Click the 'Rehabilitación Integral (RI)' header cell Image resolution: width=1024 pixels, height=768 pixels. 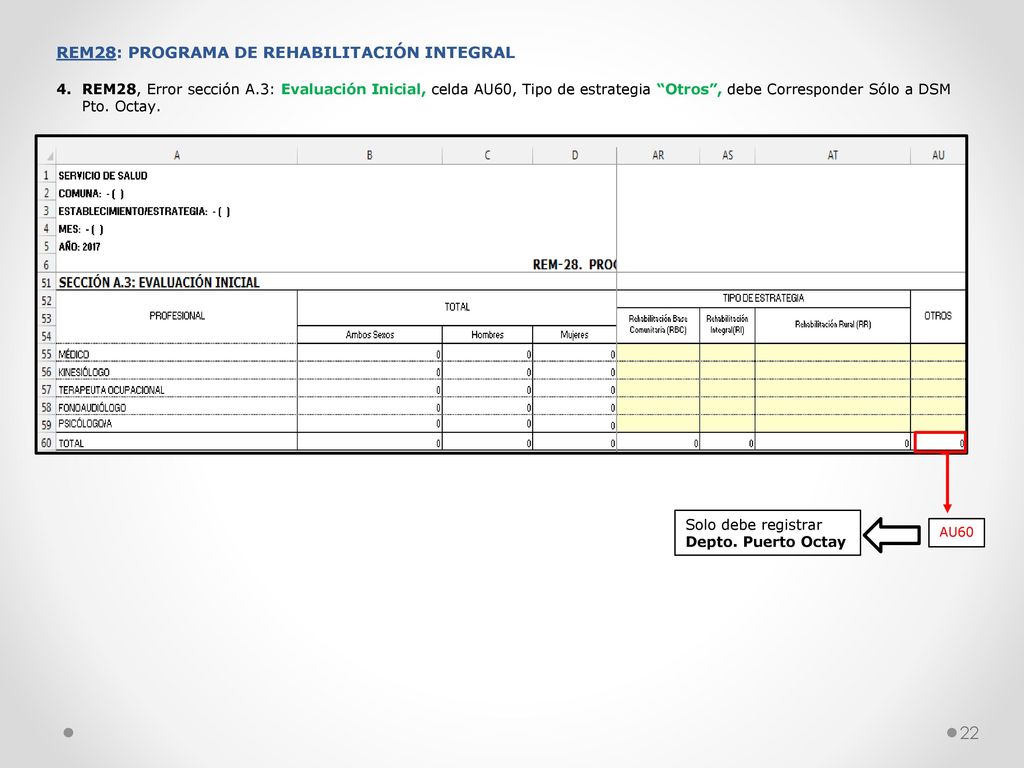point(728,325)
